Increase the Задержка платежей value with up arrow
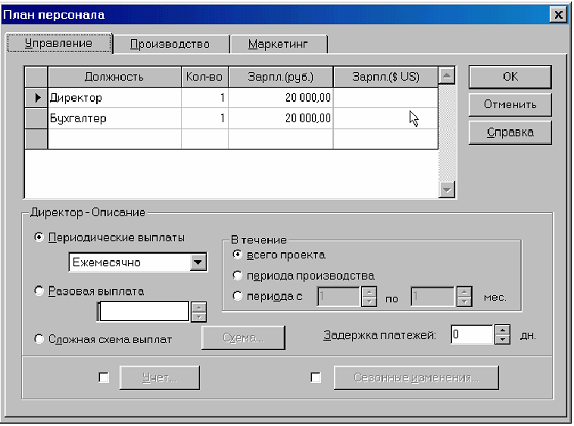 click(502, 330)
